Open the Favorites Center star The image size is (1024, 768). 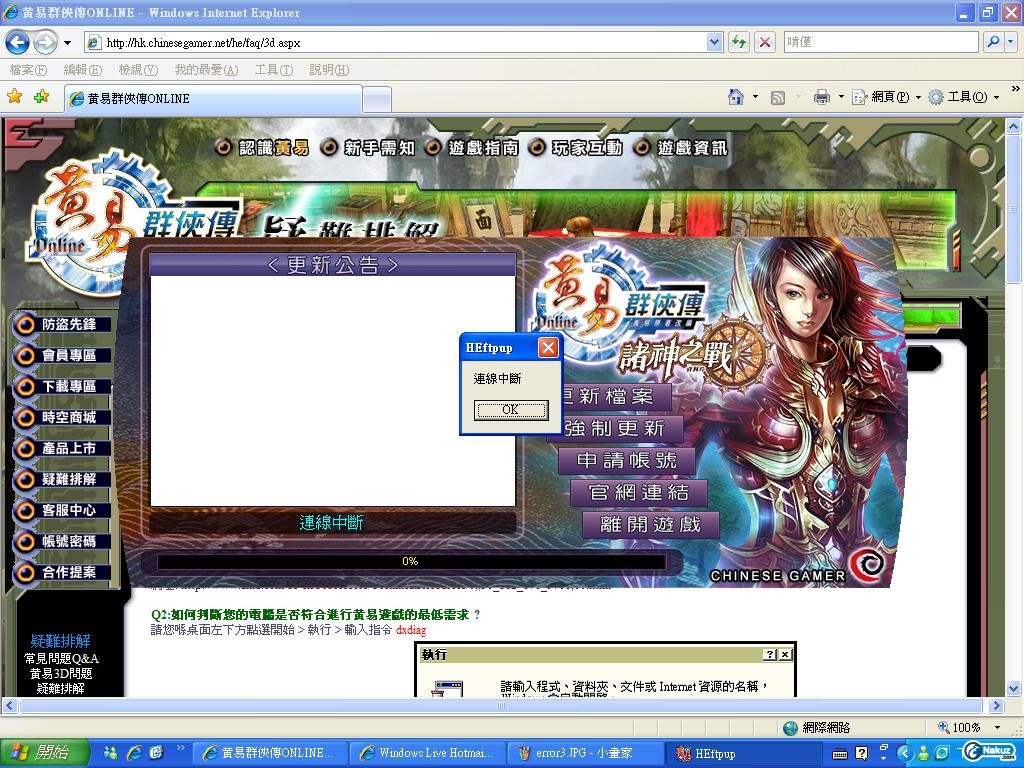pyautogui.click(x=14, y=97)
